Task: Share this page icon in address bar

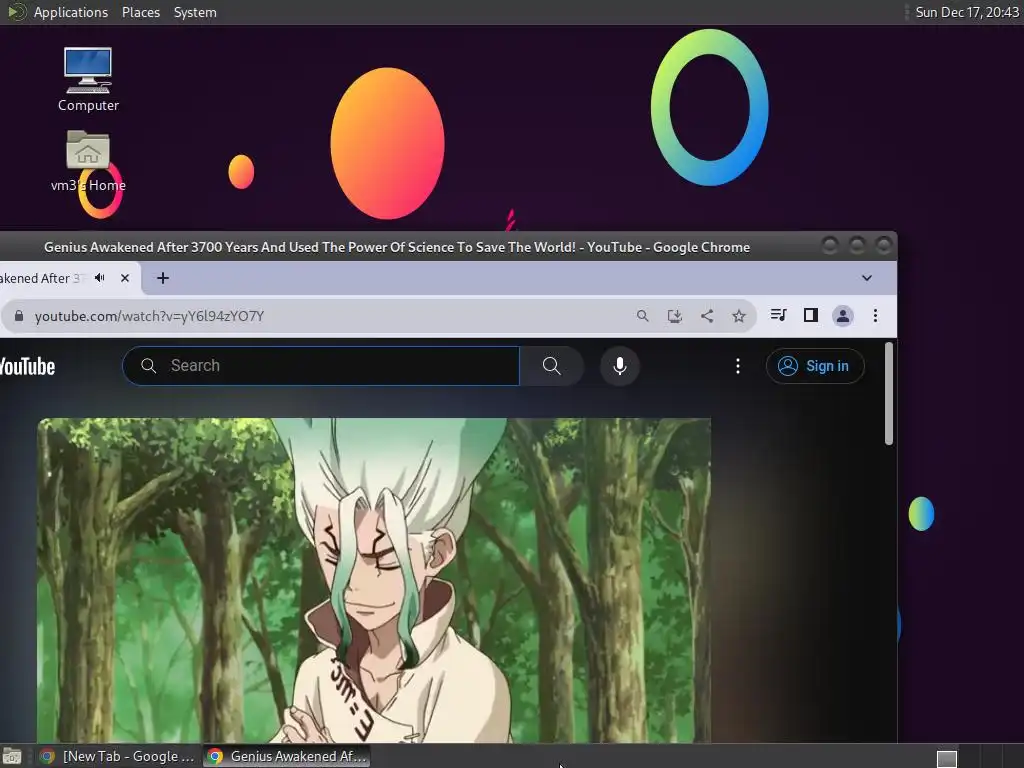Action: coord(707,316)
